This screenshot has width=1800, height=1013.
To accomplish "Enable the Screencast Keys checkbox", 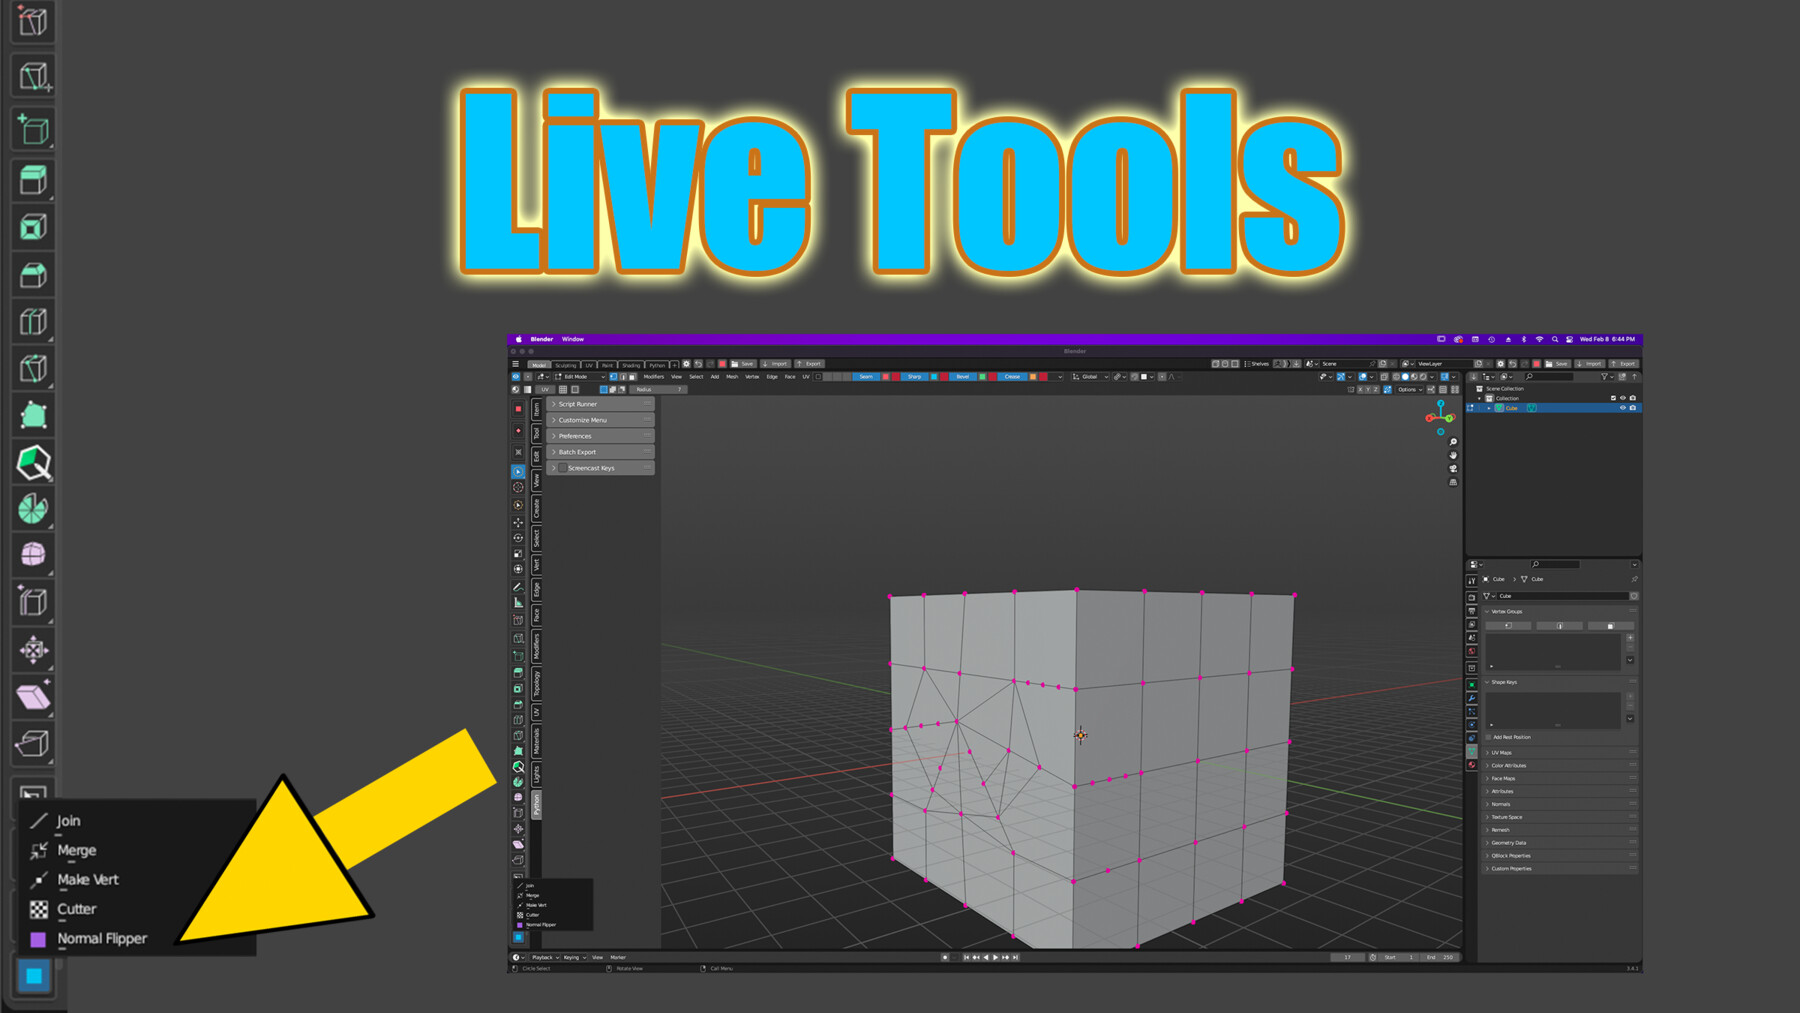I will (x=563, y=467).
